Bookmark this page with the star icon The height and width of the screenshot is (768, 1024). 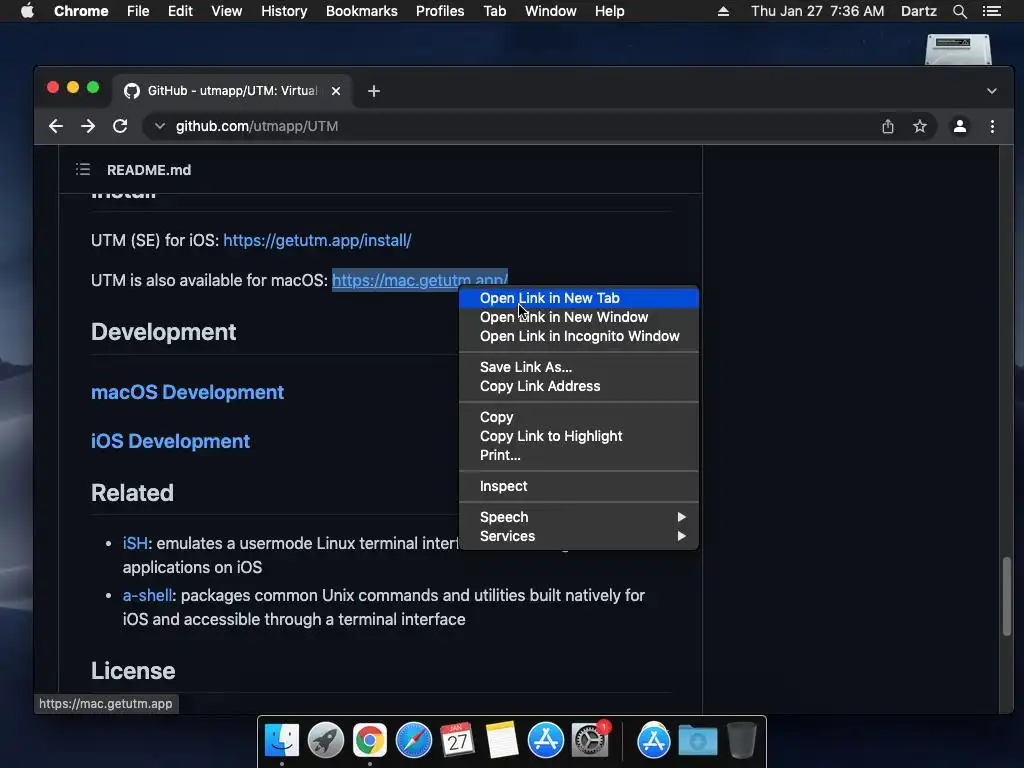(920, 126)
